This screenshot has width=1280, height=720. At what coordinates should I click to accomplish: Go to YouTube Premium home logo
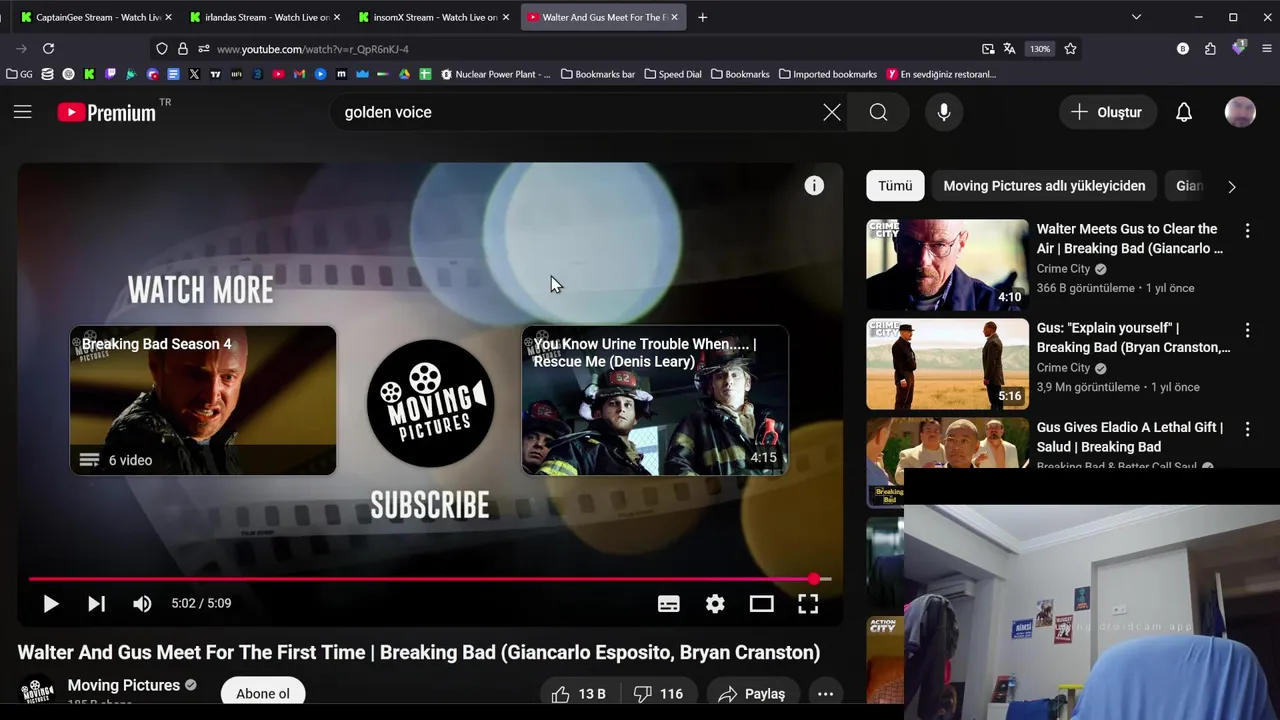point(108,112)
